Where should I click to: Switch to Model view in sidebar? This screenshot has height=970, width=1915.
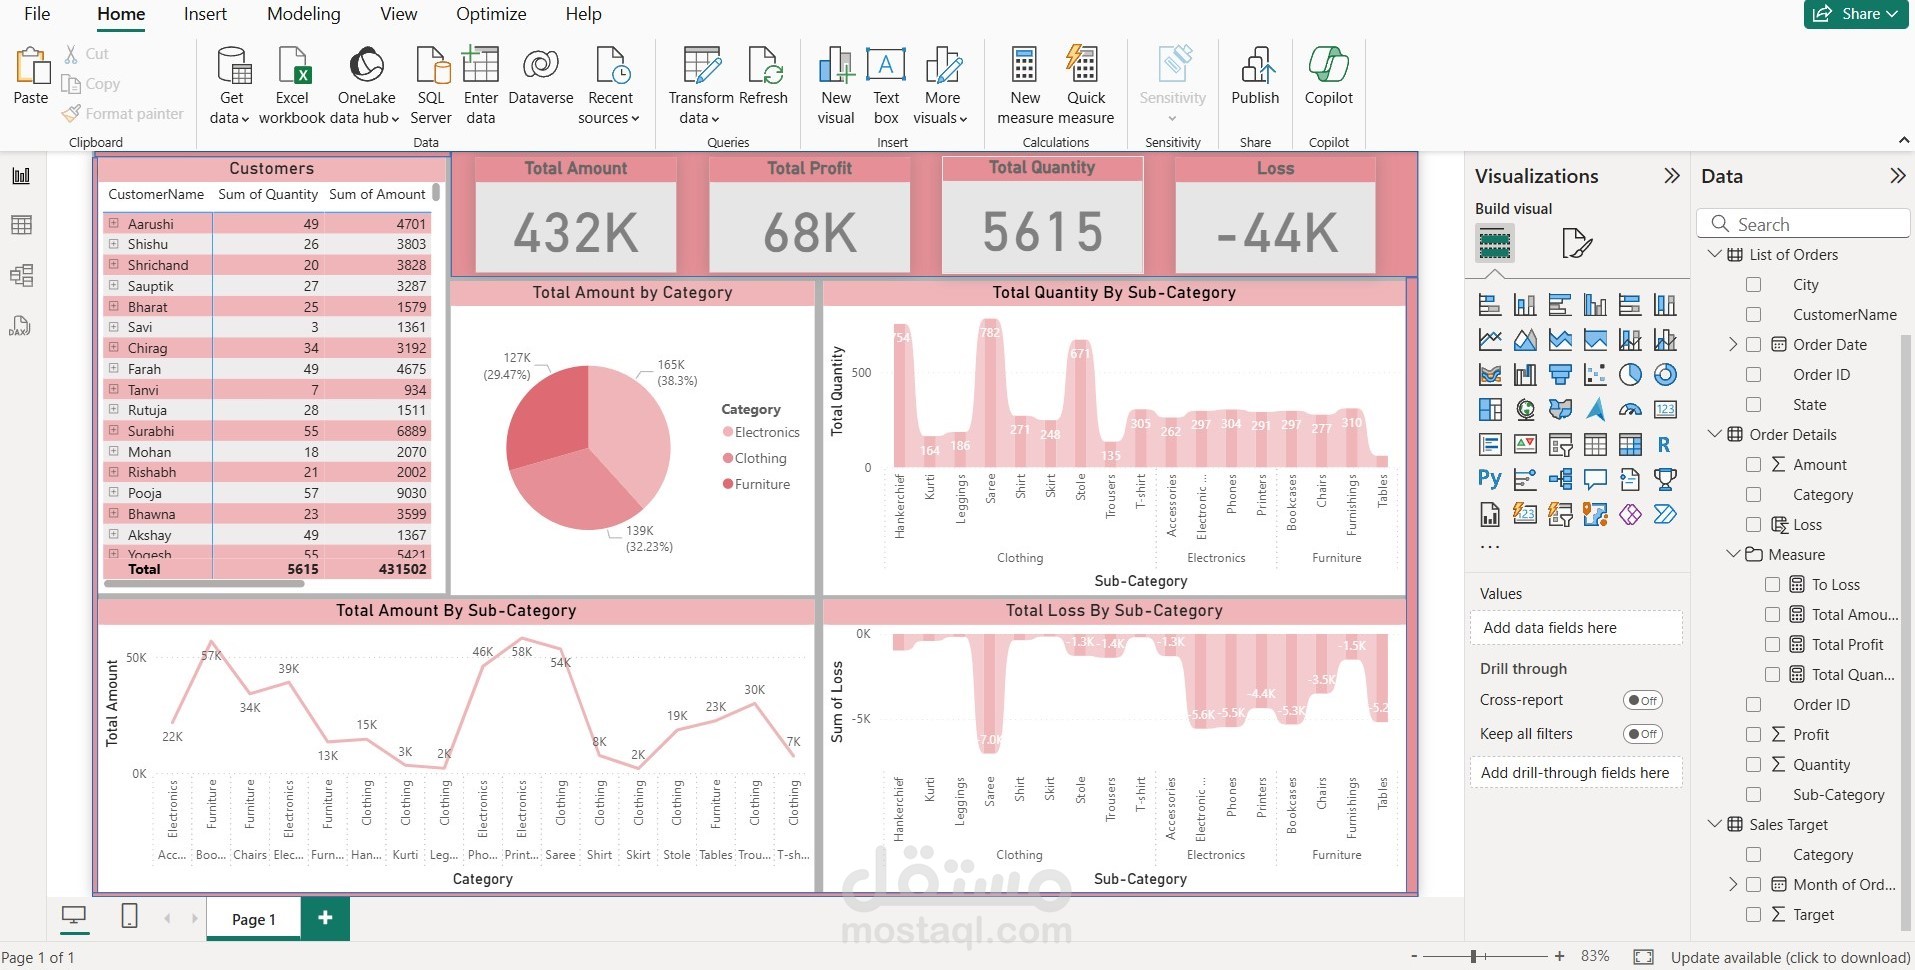coord(21,275)
